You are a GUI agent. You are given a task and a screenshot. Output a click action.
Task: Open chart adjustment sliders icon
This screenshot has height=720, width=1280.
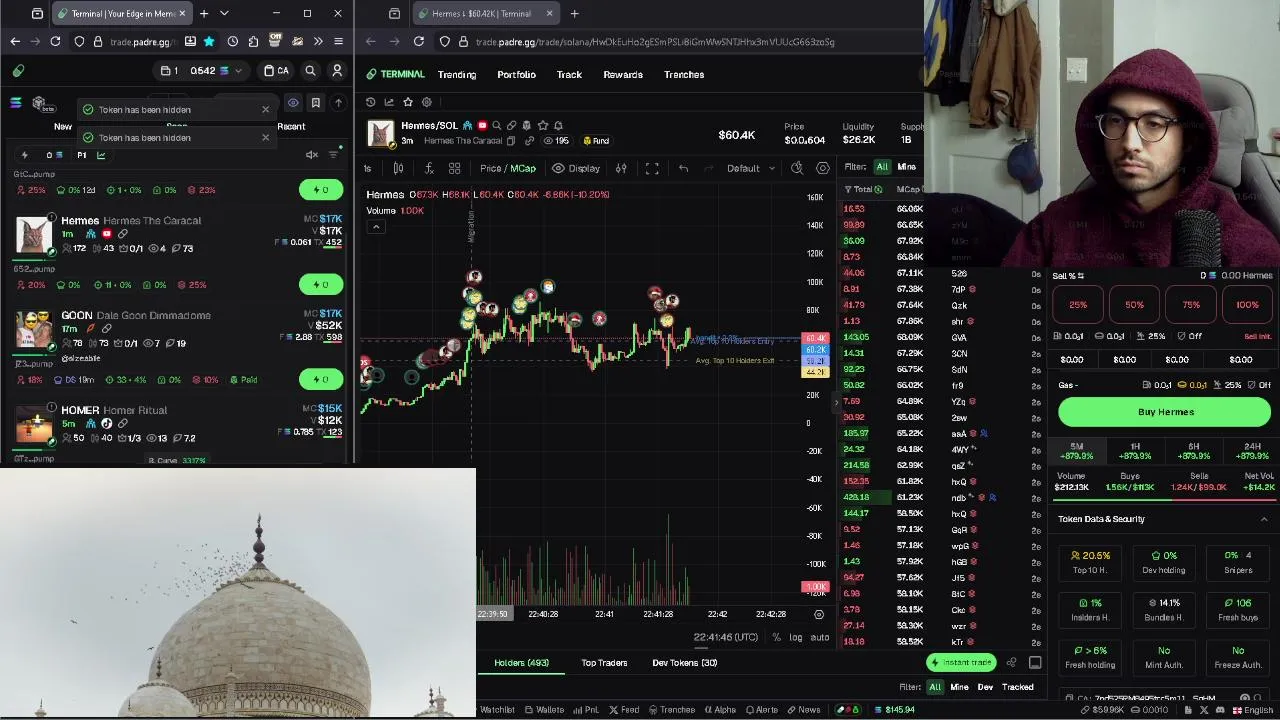[621, 168]
